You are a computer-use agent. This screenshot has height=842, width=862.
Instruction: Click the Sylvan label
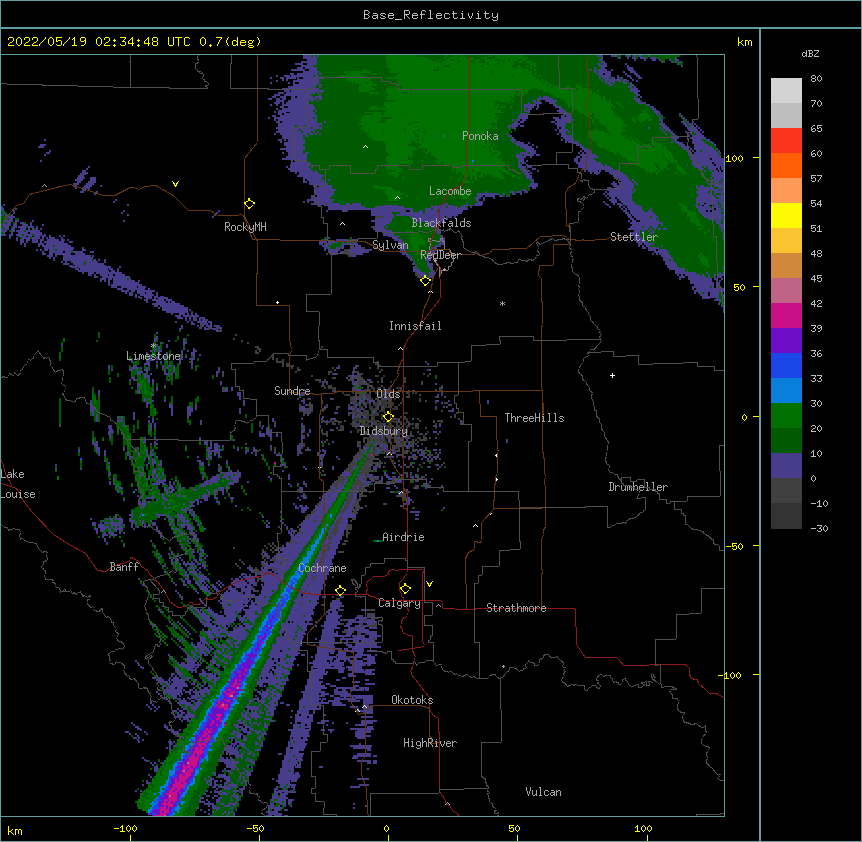click(390, 245)
